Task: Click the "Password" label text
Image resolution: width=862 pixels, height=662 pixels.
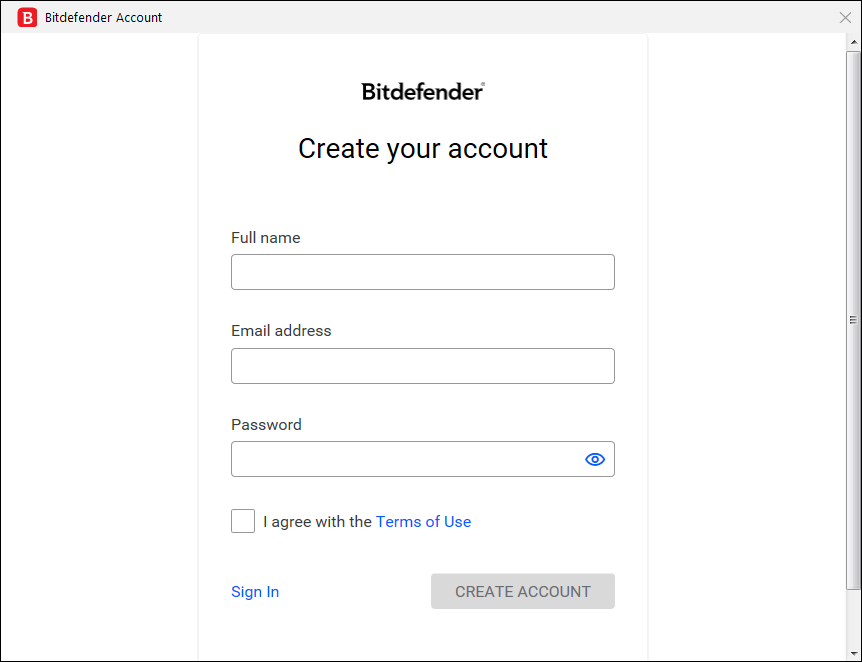Action: pyautogui.click(x=266, y=424)
